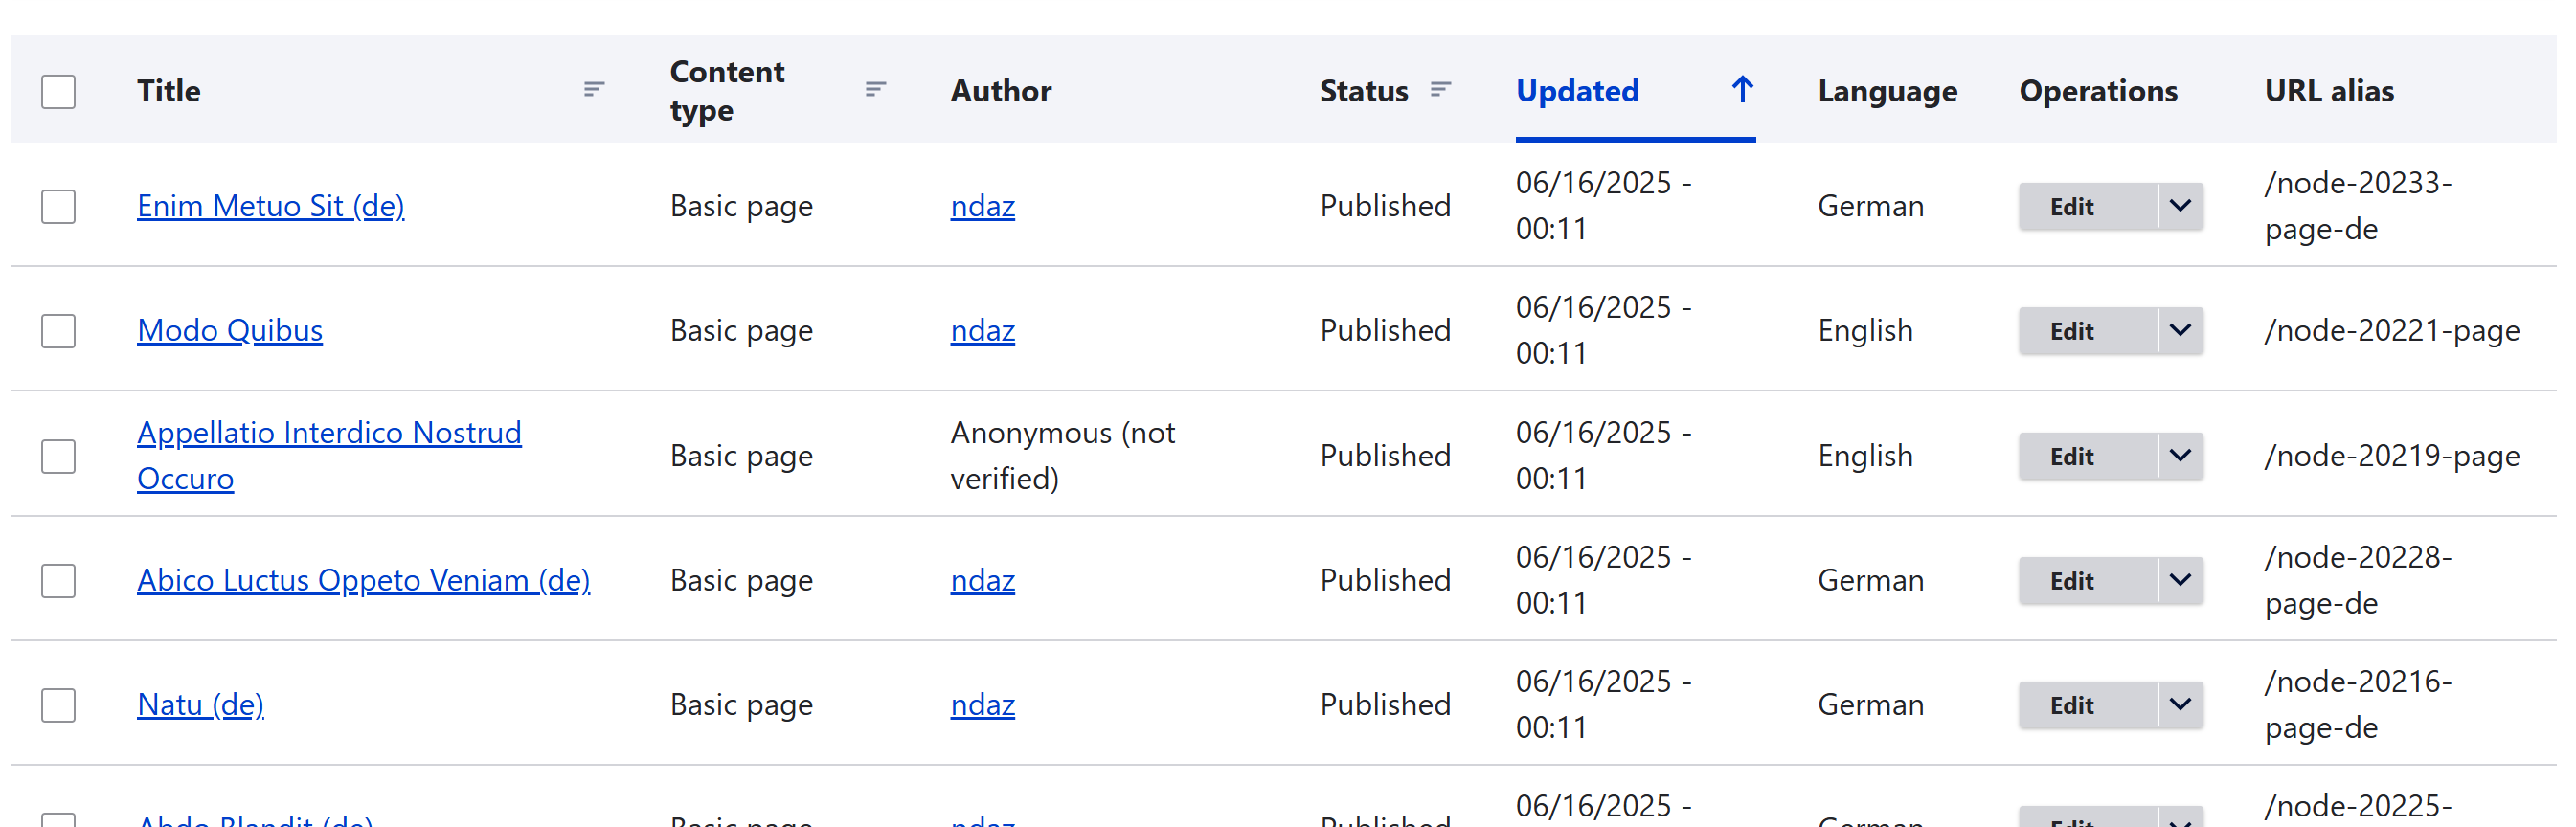Click Edit button for Abico Luctus row

point(2071,581)
